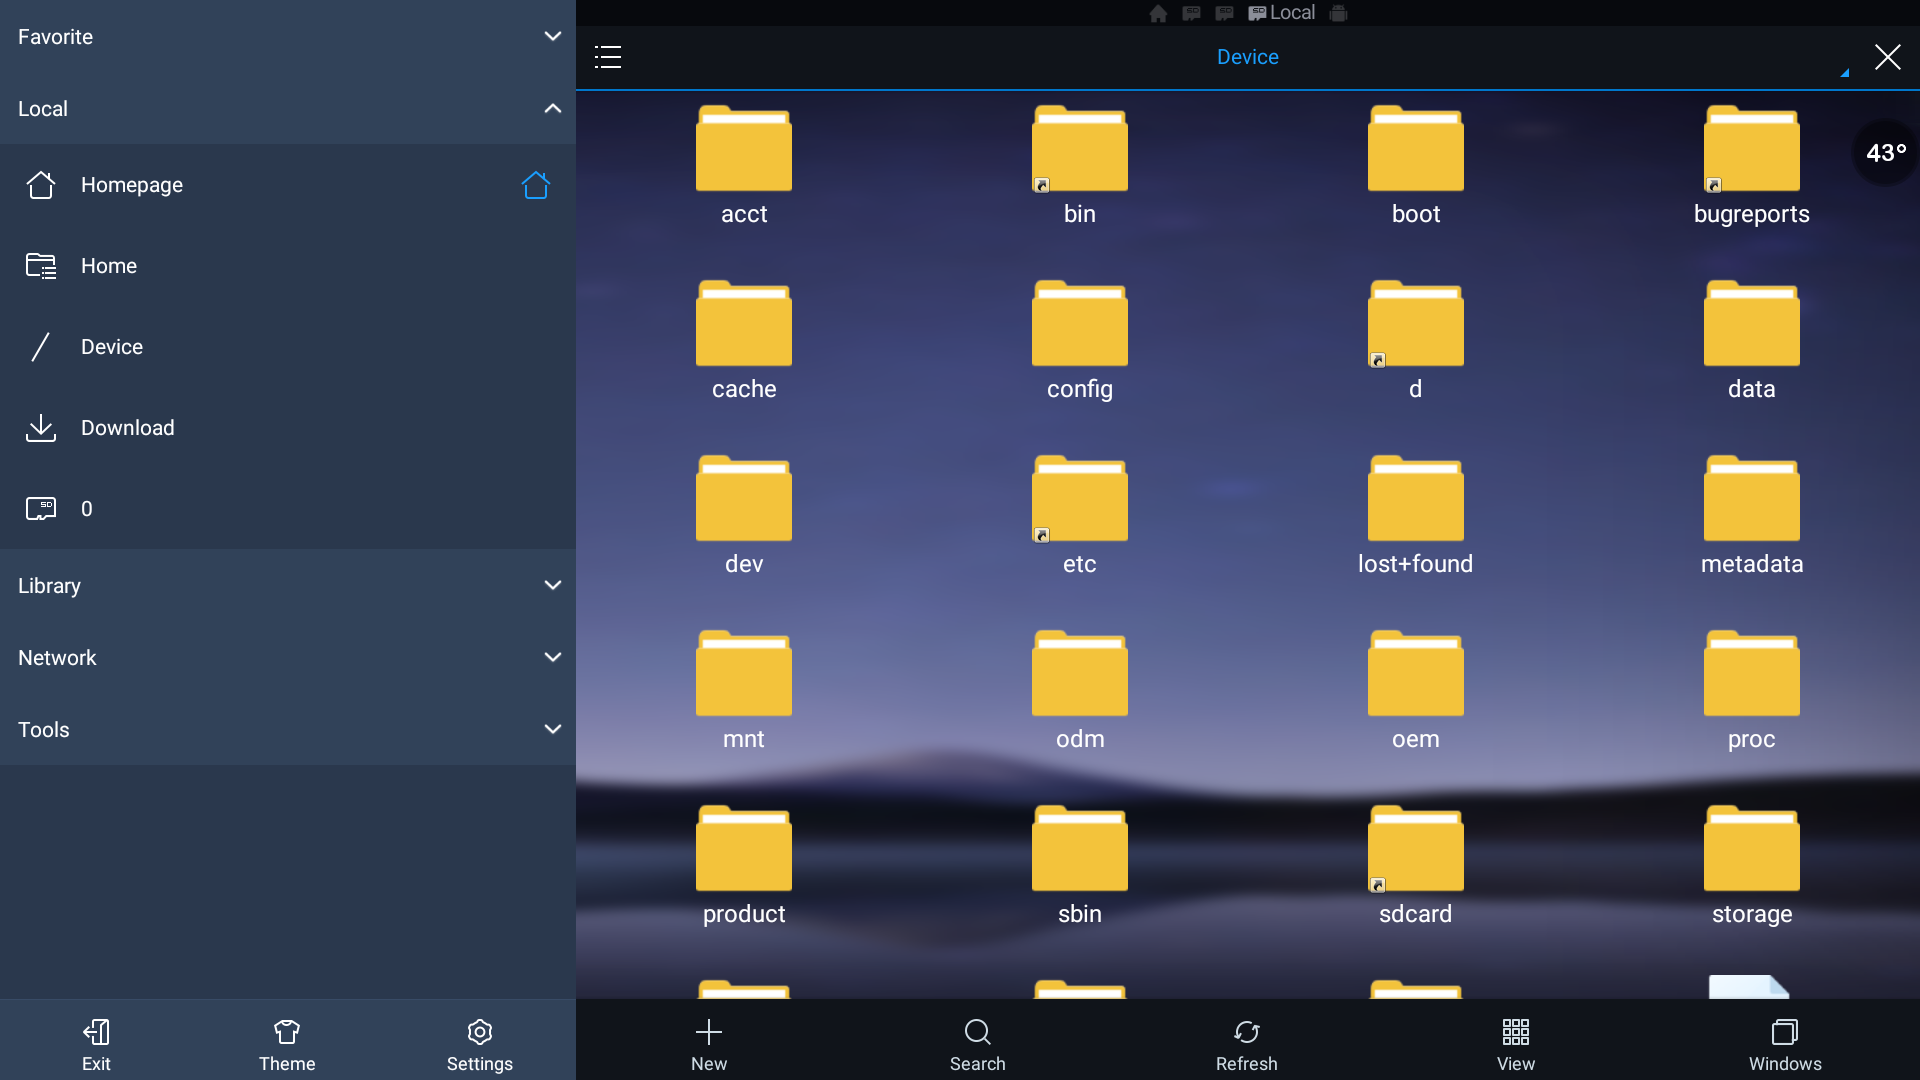
Task: Open the hamburger menu icon
Action: (608, 57)
